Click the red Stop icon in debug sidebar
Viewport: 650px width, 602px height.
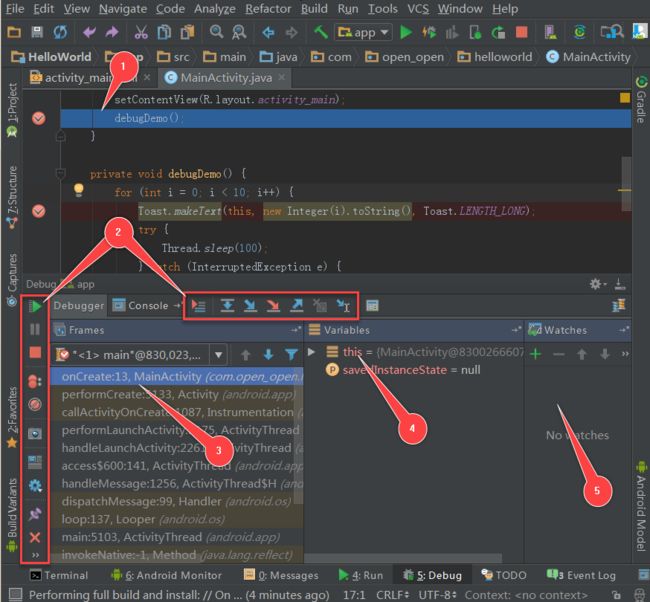pos(35,352)
